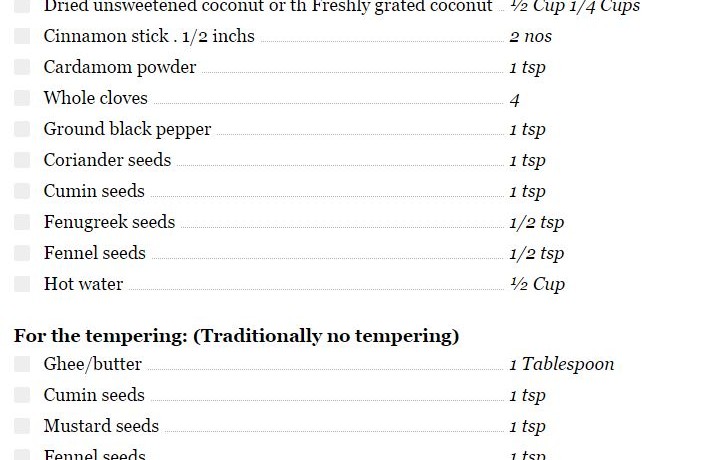The height and width of the screenshot is (460, 723).
Task: Check the Dried unsweetened coconut checkbox
Action: (x=22, y=6)
